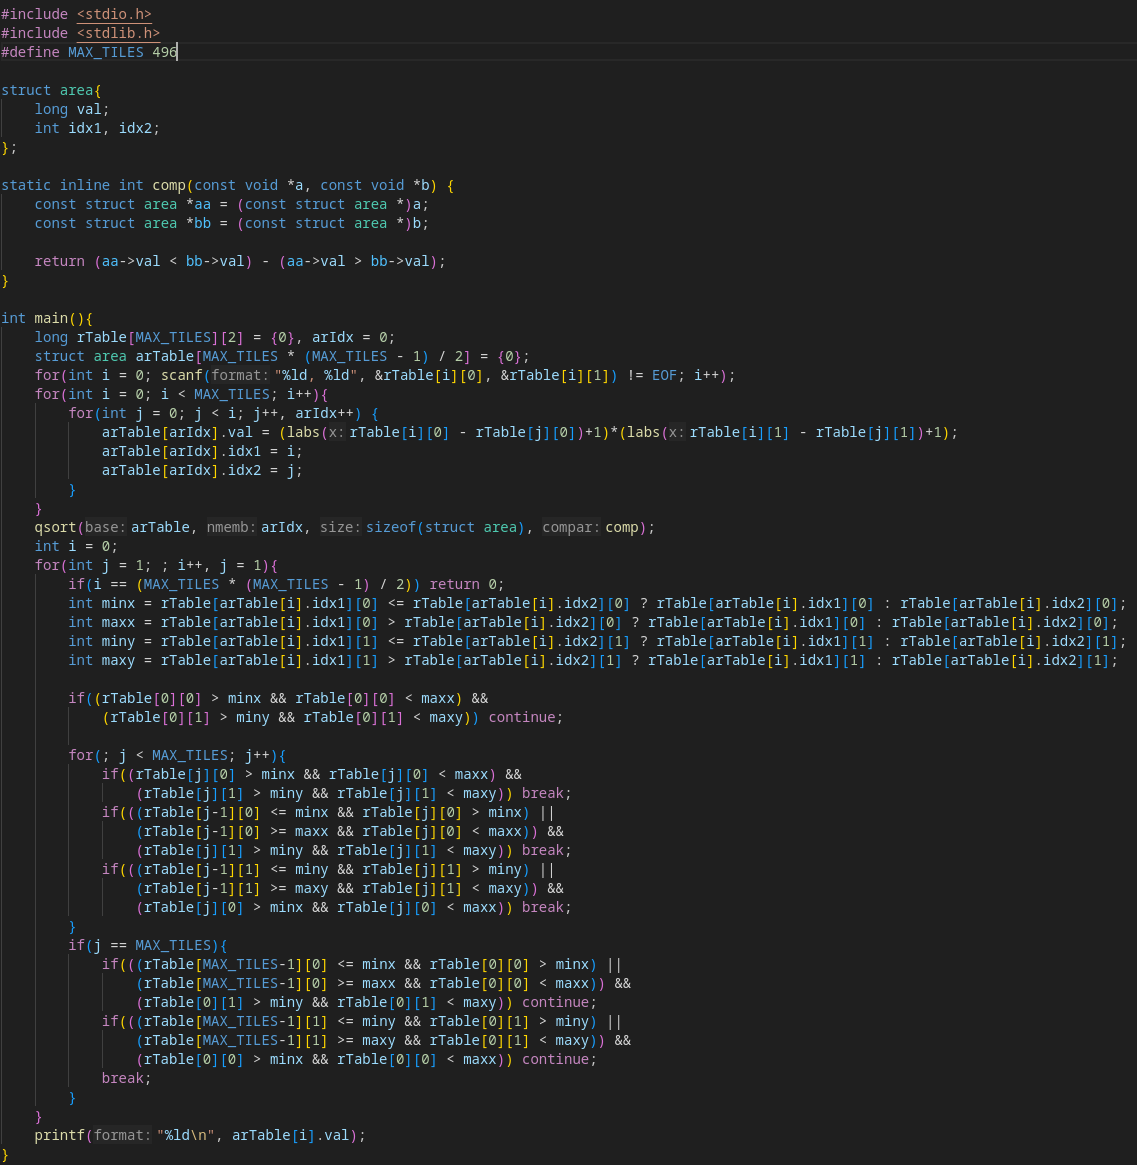Image resolution: width=1137 pixels, height=1165 pixels.
Task: Click the 'qsort' function call
Action: (x=56, y=528)
